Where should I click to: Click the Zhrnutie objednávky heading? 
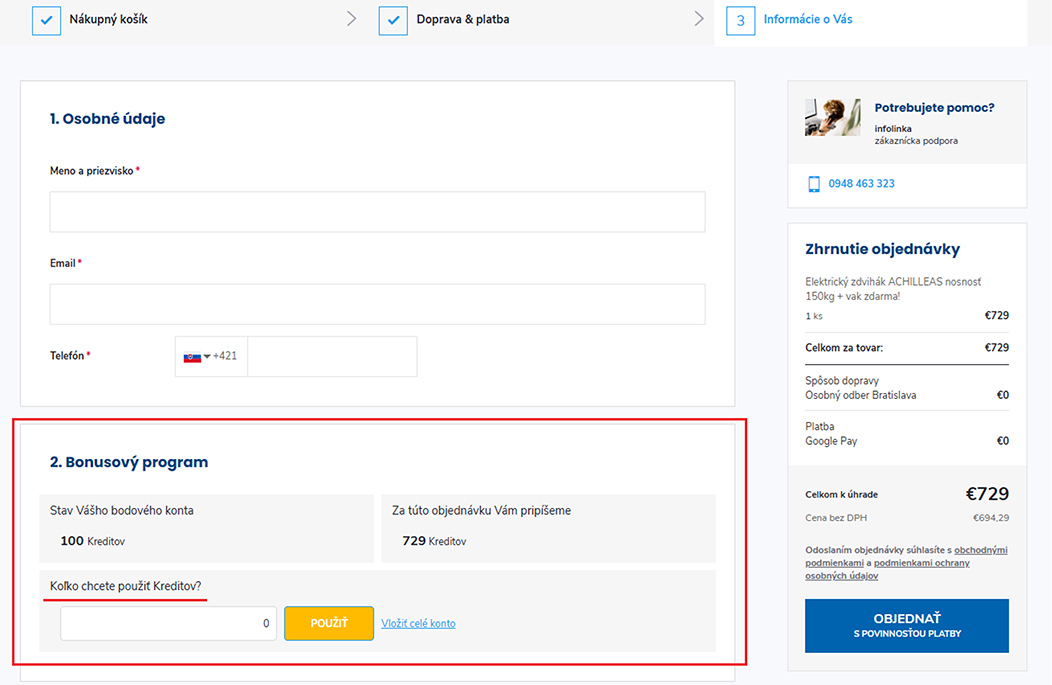pyautogui.click(x=882, y=249)
